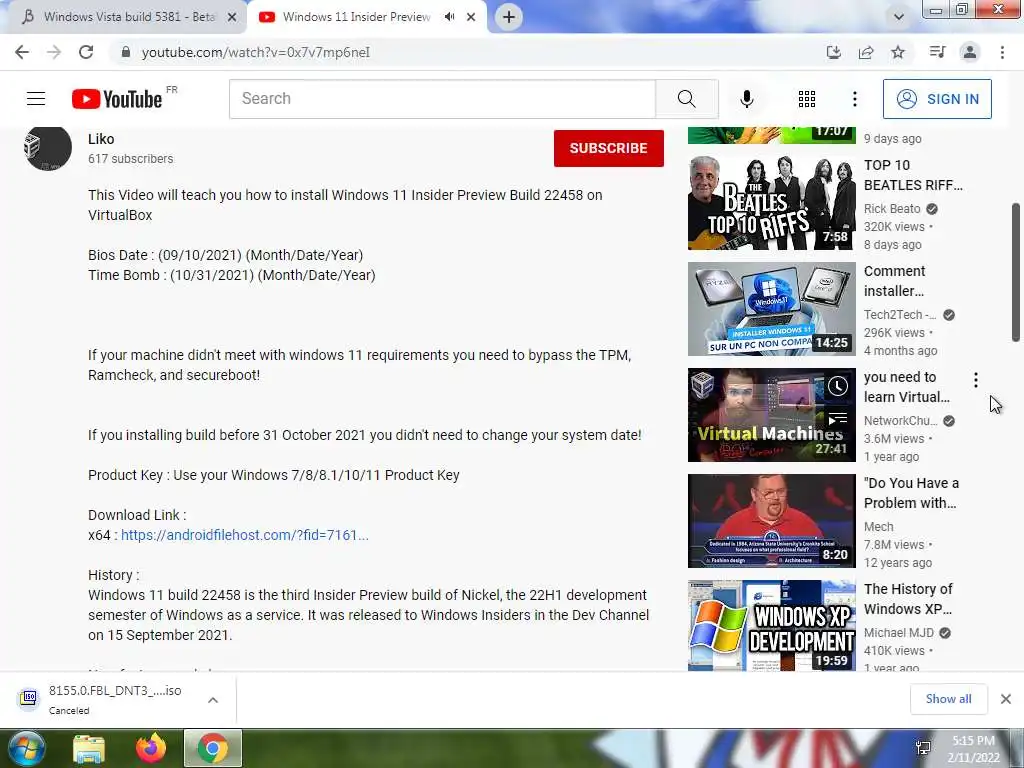Go to YouTube home via logo
The height and width of the screenshot is (768, 1024).
pyautogui.click(x=117, y=99)
